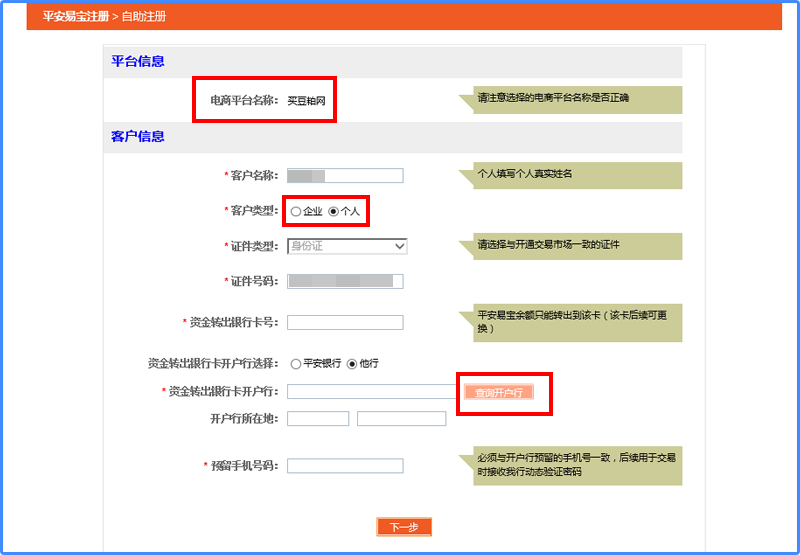Screen dimensions: 800x555
Task: Go to 平安易宝注册 in the breadcrumb
Action: (x=76, y=17)
